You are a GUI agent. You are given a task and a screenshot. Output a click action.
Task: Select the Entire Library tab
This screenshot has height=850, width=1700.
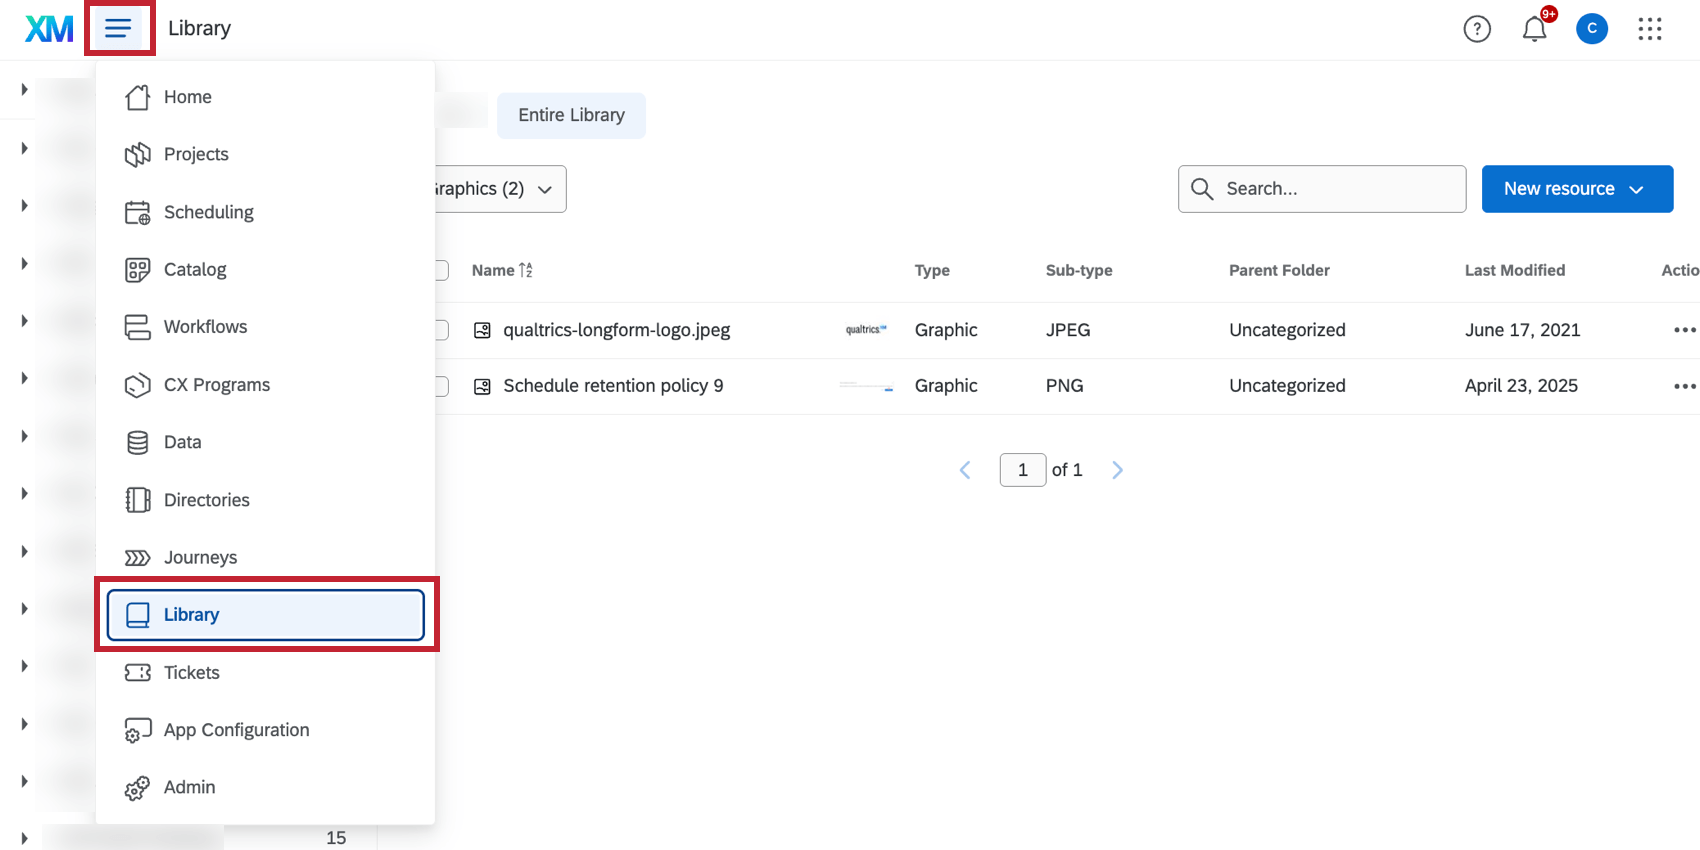pos(571,115)
